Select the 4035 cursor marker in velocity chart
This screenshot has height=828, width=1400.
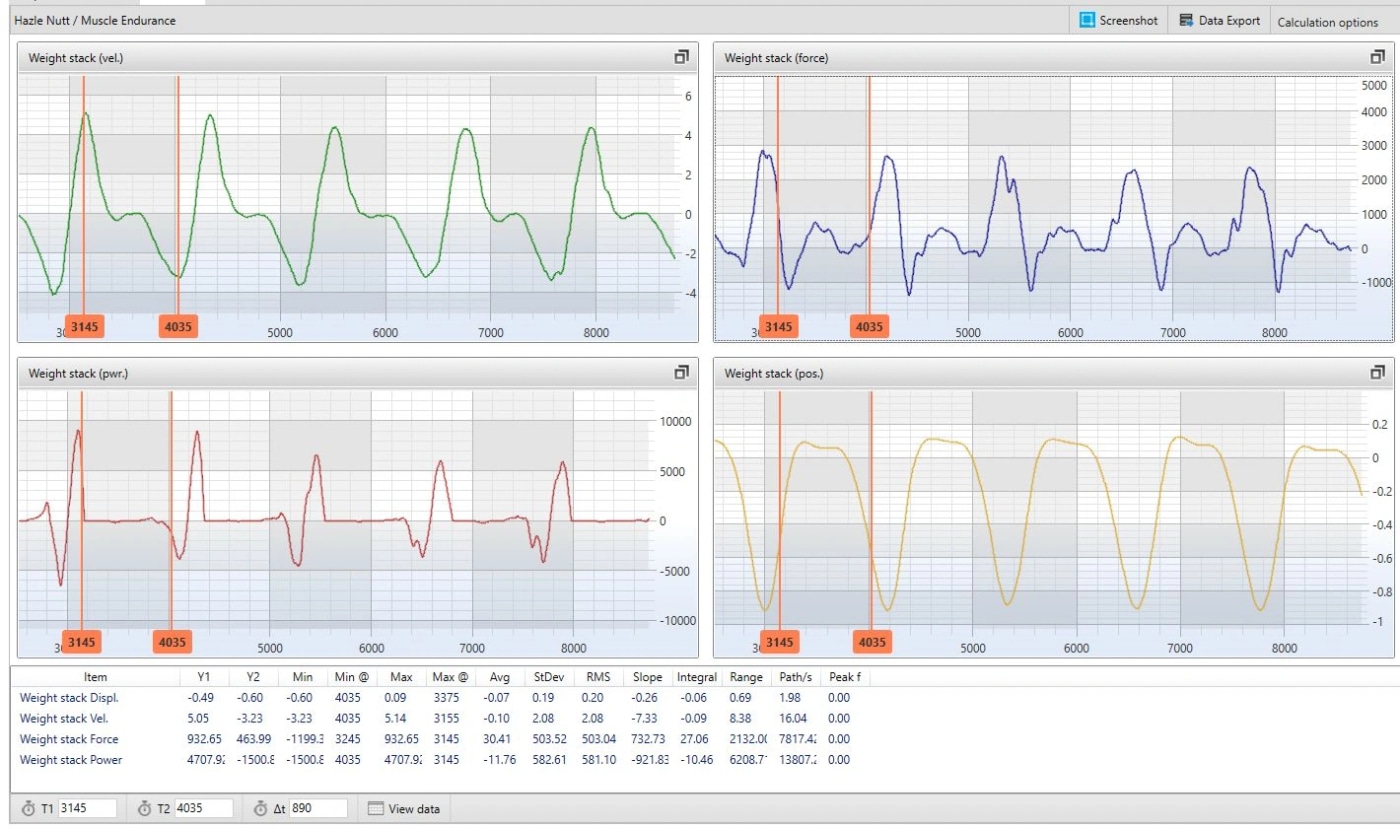(178, 326)
